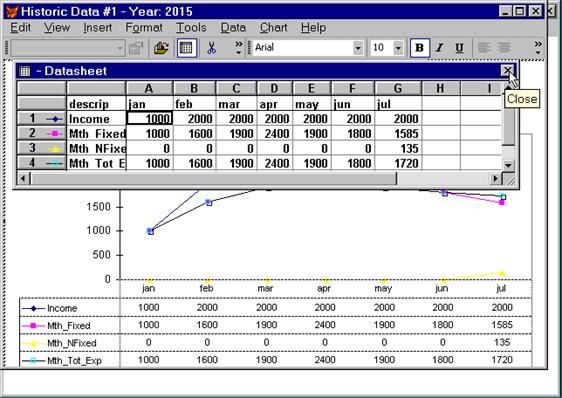The image size is (562, 398).
Task: Click the 'Income' label cell in datasheet
Action: click(x=96, y=118)
